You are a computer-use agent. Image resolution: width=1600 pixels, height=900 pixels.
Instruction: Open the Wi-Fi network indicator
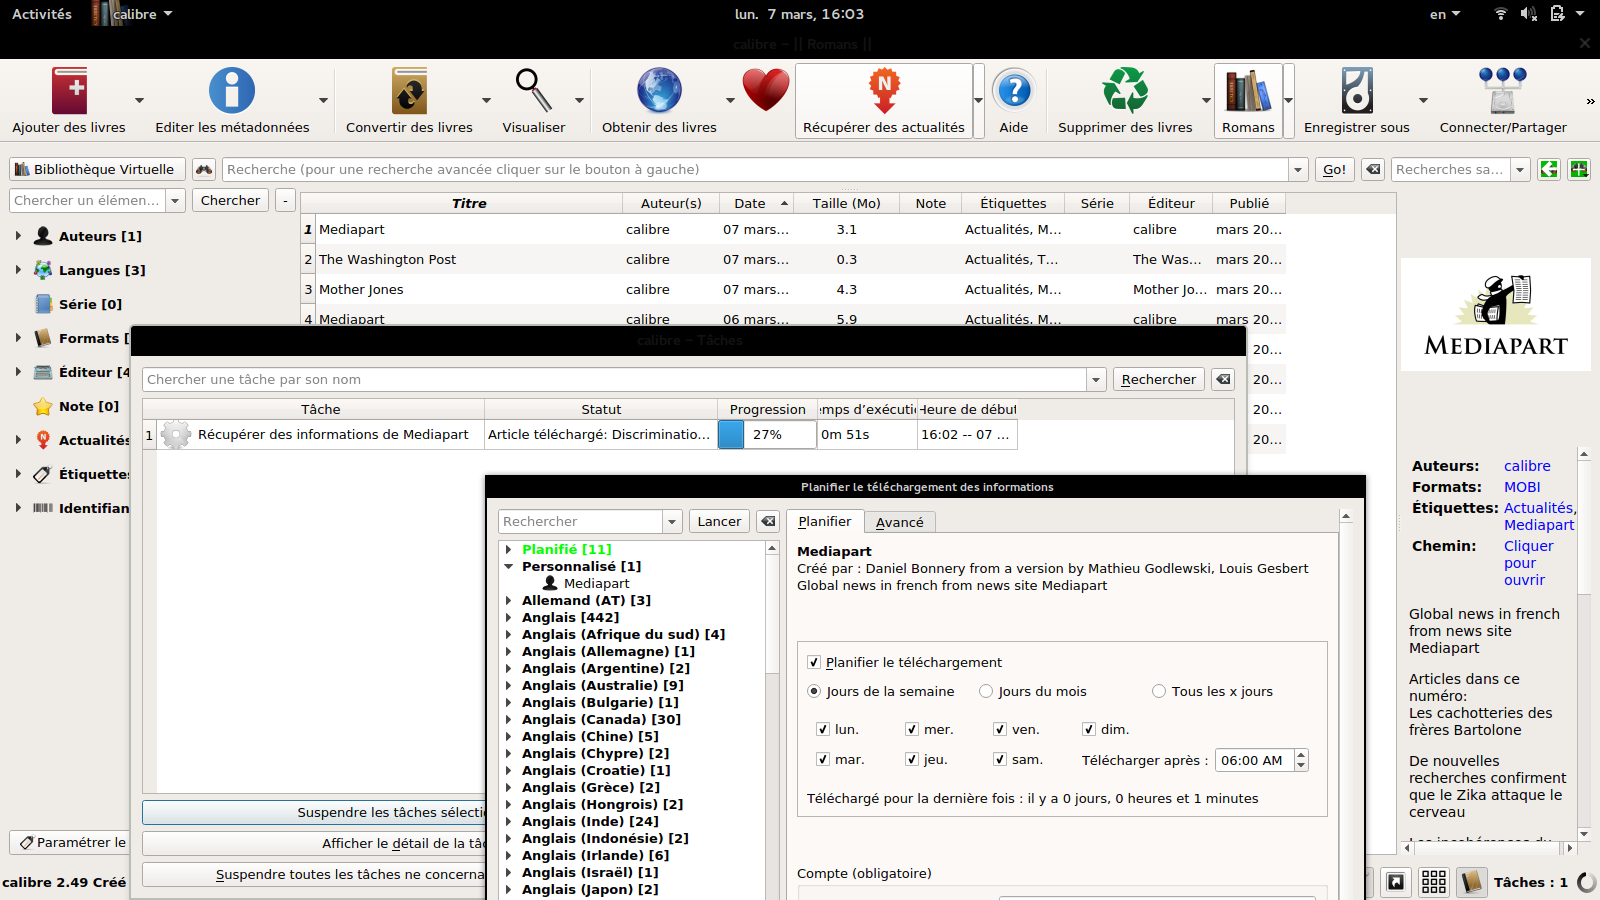(x=1500, y=14)
